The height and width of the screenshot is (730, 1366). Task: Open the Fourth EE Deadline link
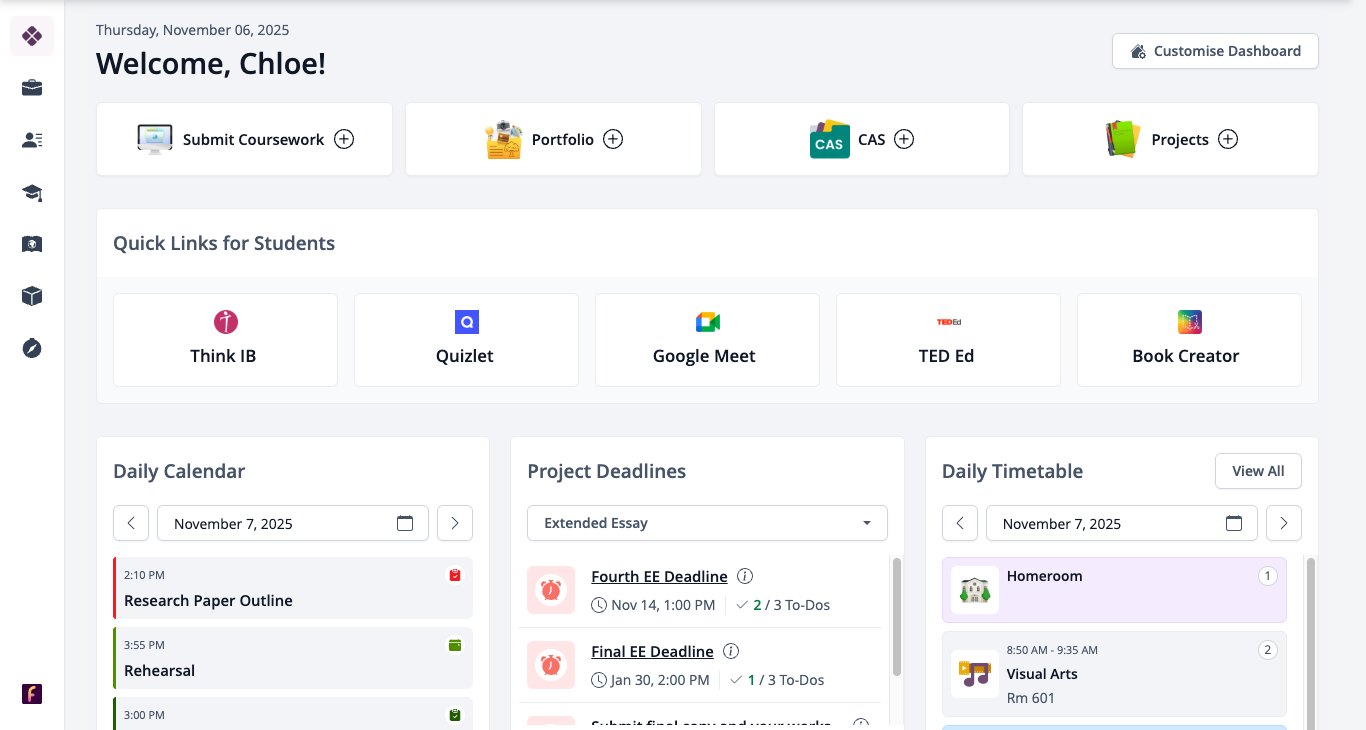[x=659, y=576]
